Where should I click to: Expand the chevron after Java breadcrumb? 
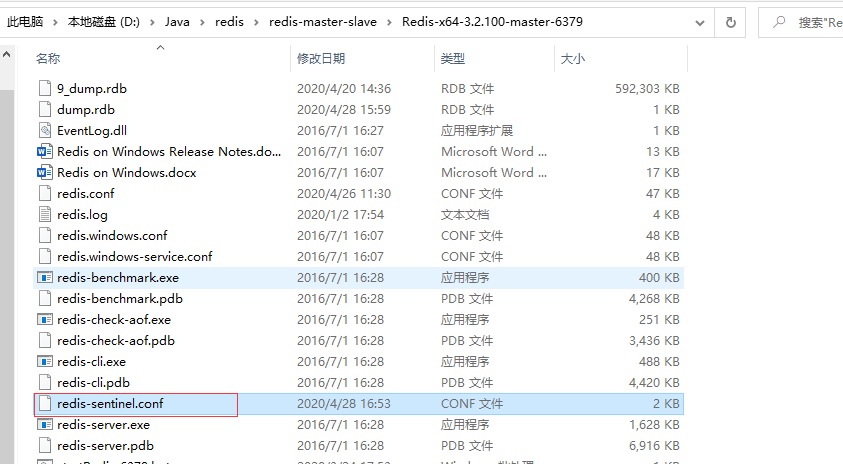[x=202, y=23]
